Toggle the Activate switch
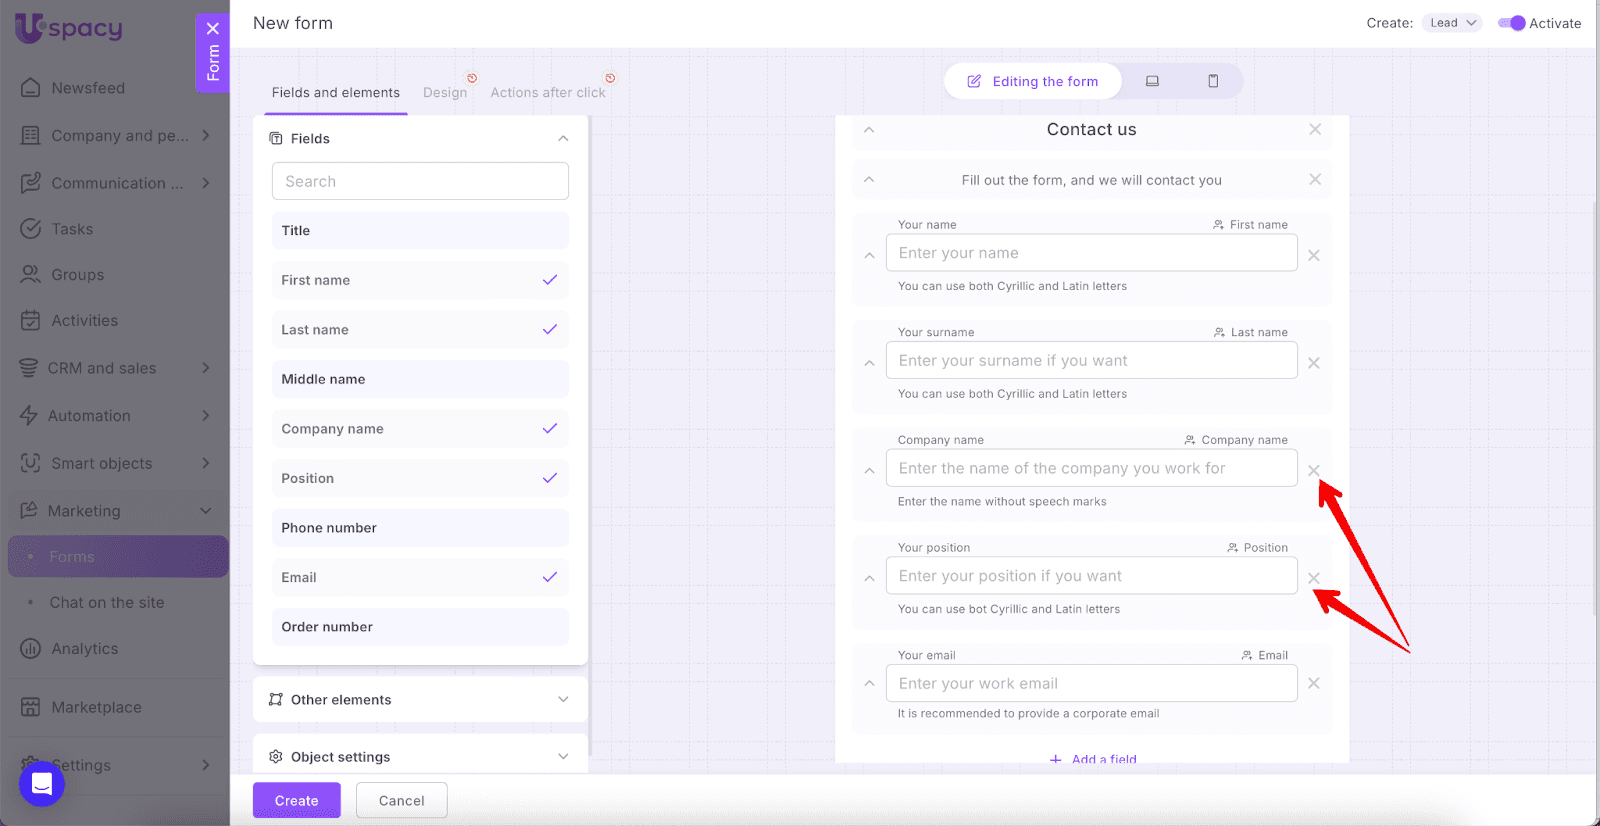Viewport: 1600px width, 826px height. 1511,23
